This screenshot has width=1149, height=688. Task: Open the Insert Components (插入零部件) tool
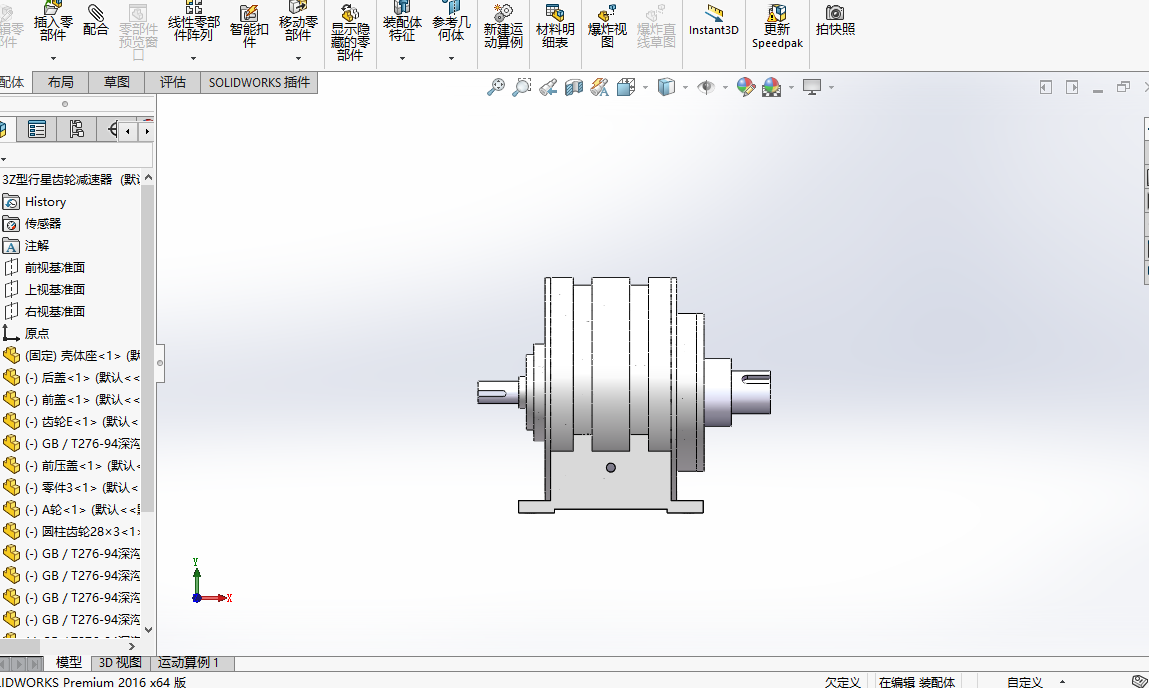click(x=53, y=21)
